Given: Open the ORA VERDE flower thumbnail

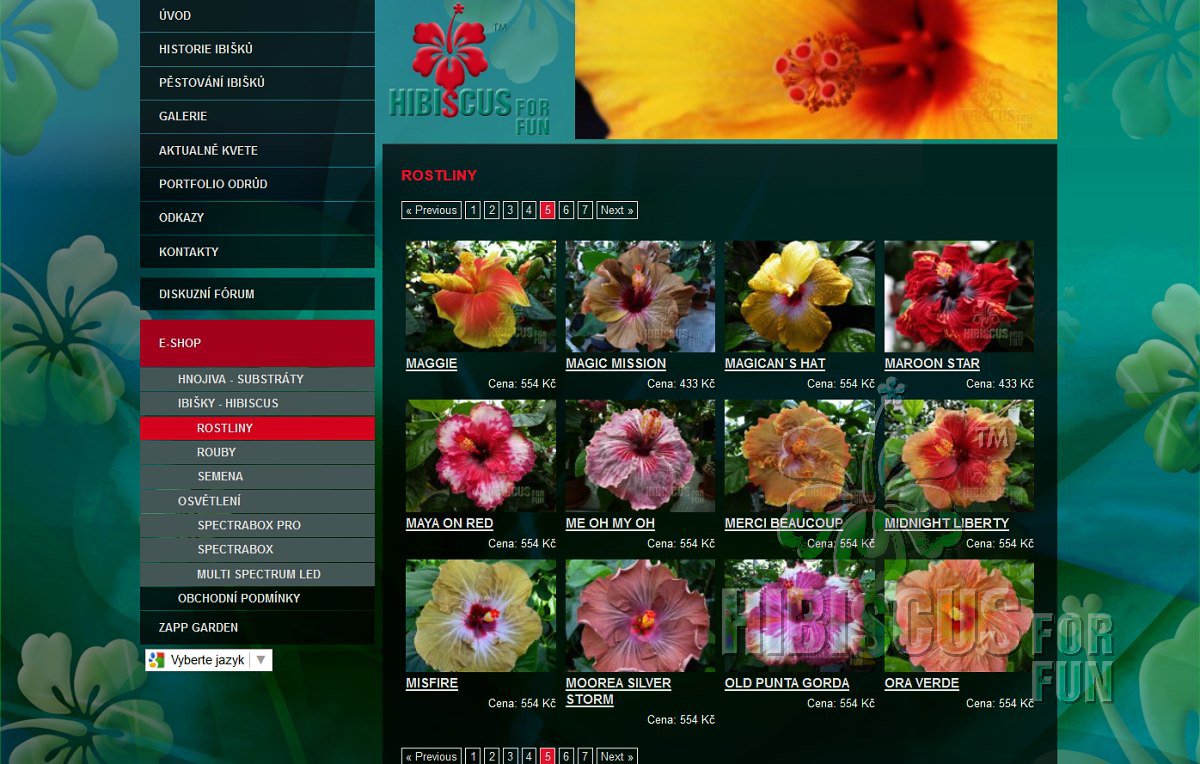Looking at the screenshot, I should [x=959, y=616].
